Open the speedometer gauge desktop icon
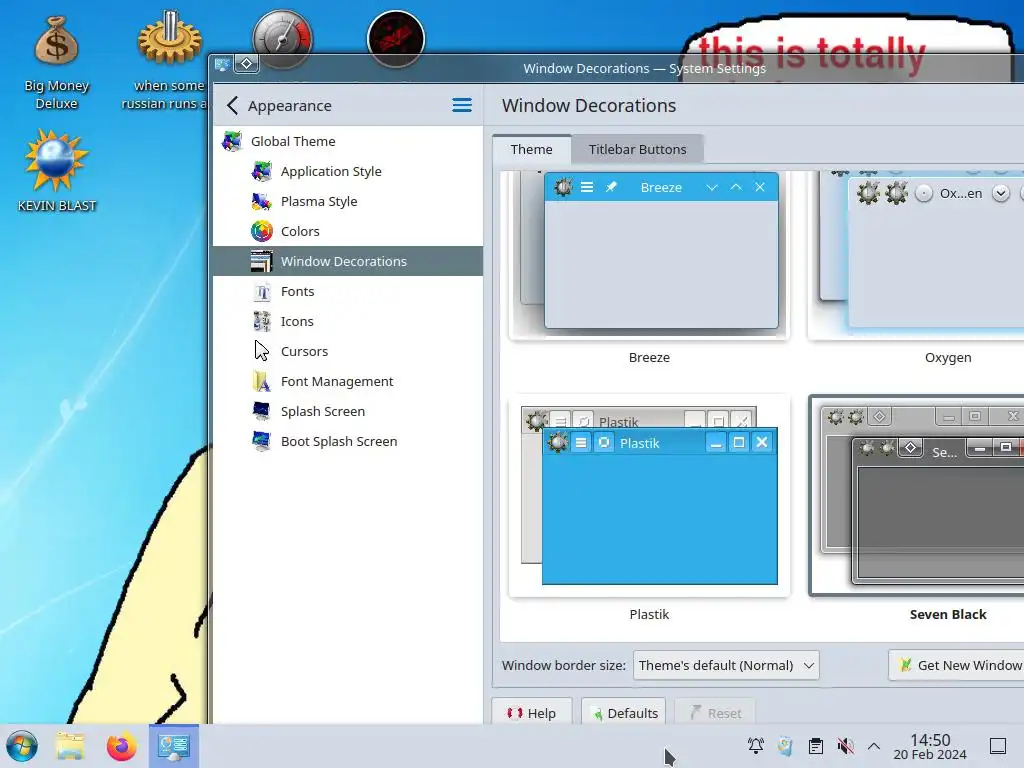Viewport: 1024px width, 768px height. 283,38
